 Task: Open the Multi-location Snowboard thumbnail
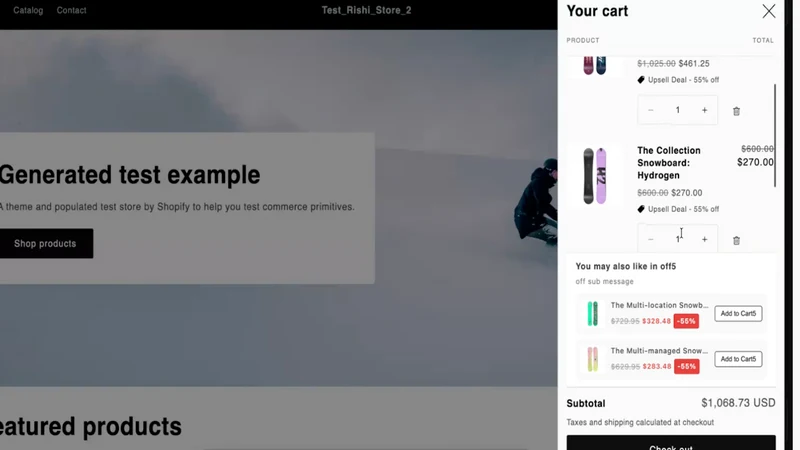(x=592, y=313)
